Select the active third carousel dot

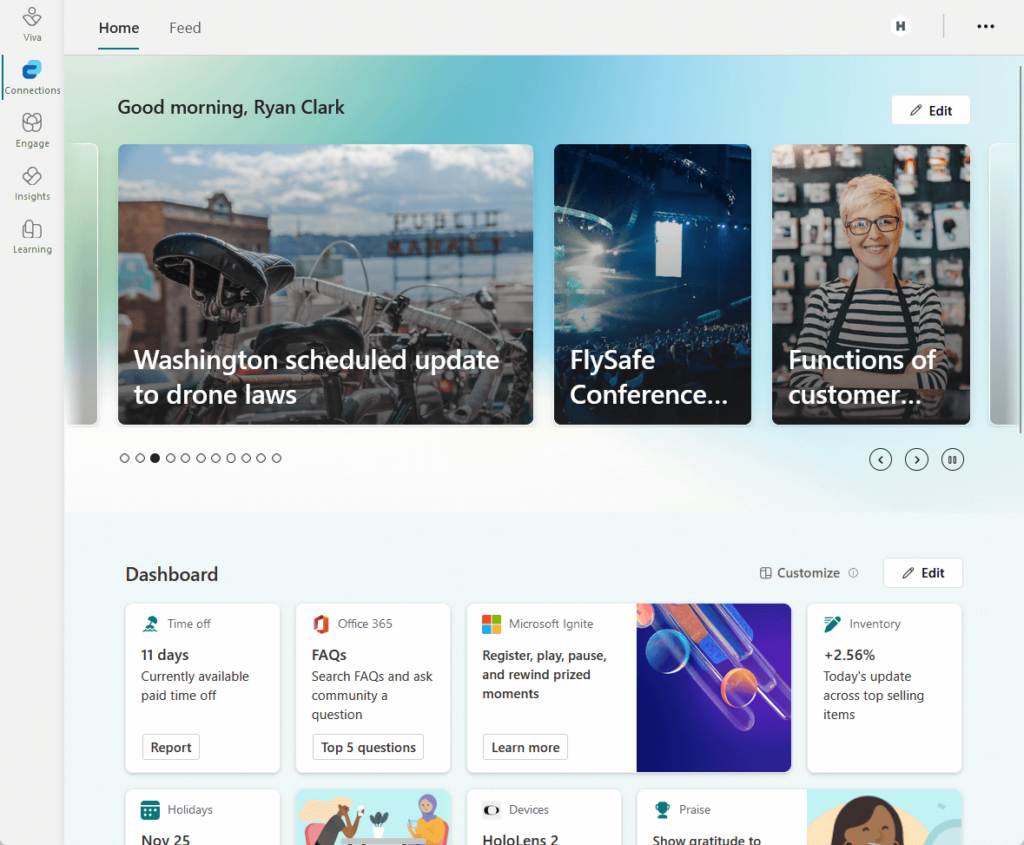(x=155, y=458)
